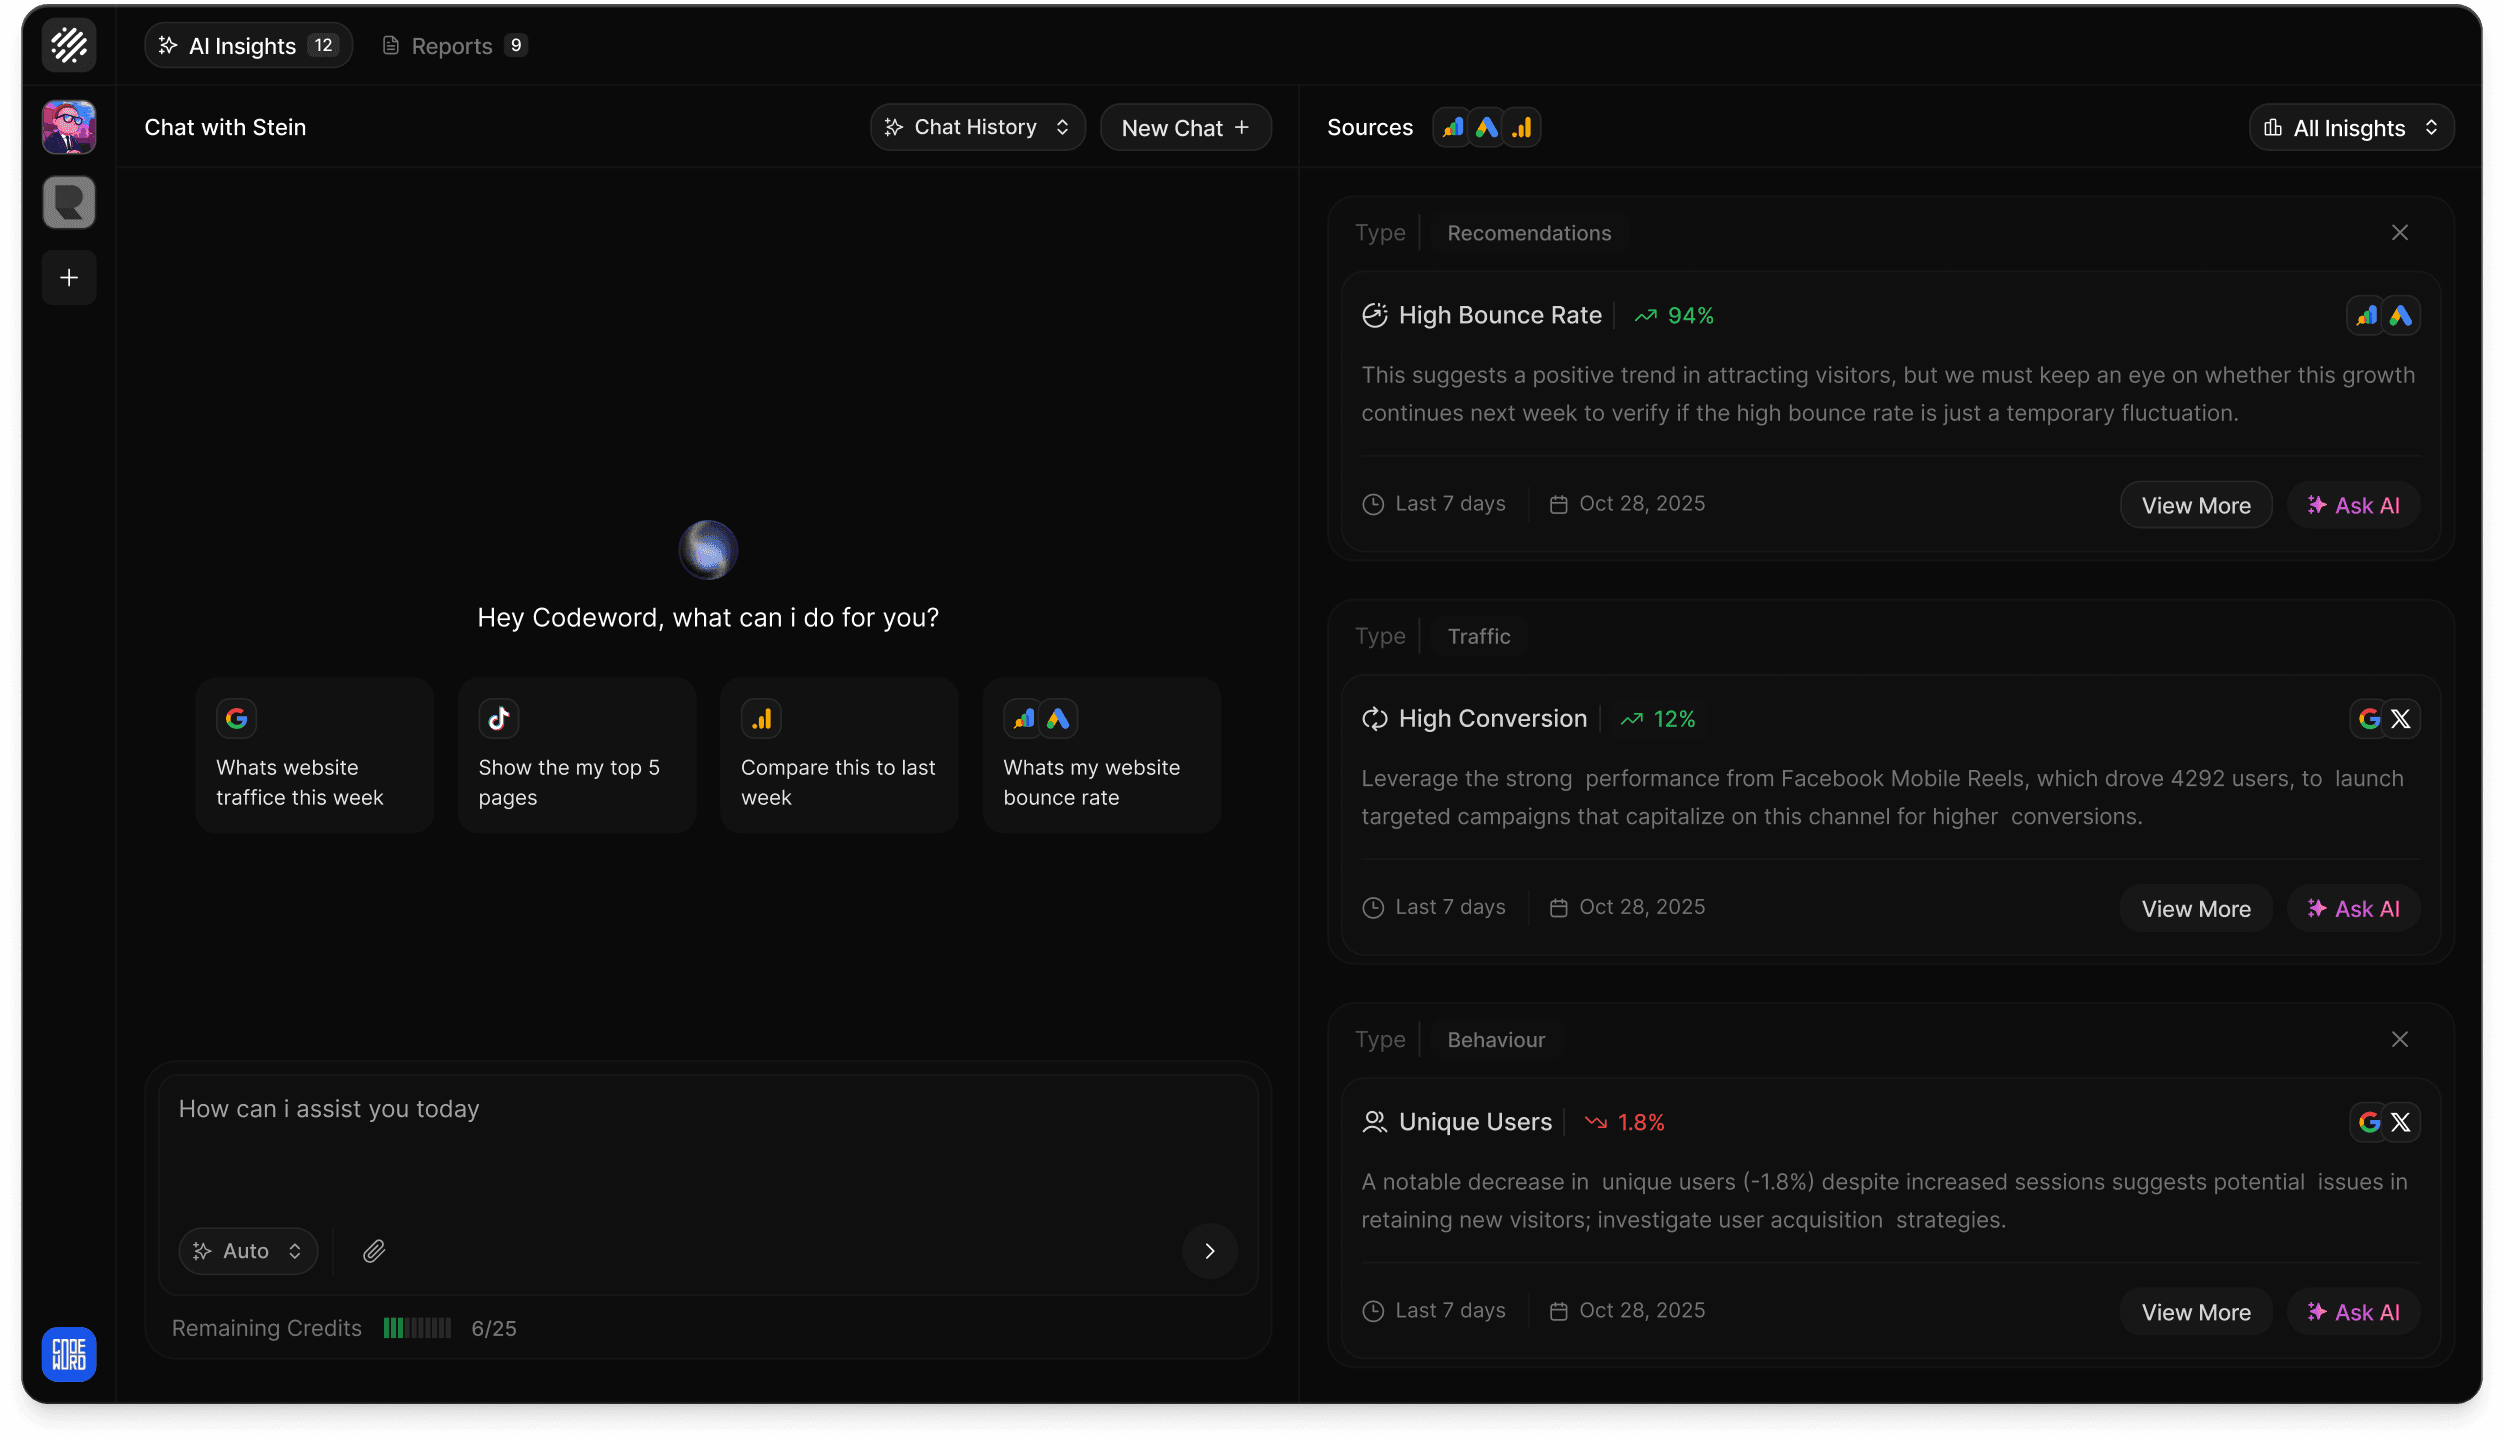
Task: Click the TikTok icon on top 5 pages card
Action: click(x=499, y=717)
